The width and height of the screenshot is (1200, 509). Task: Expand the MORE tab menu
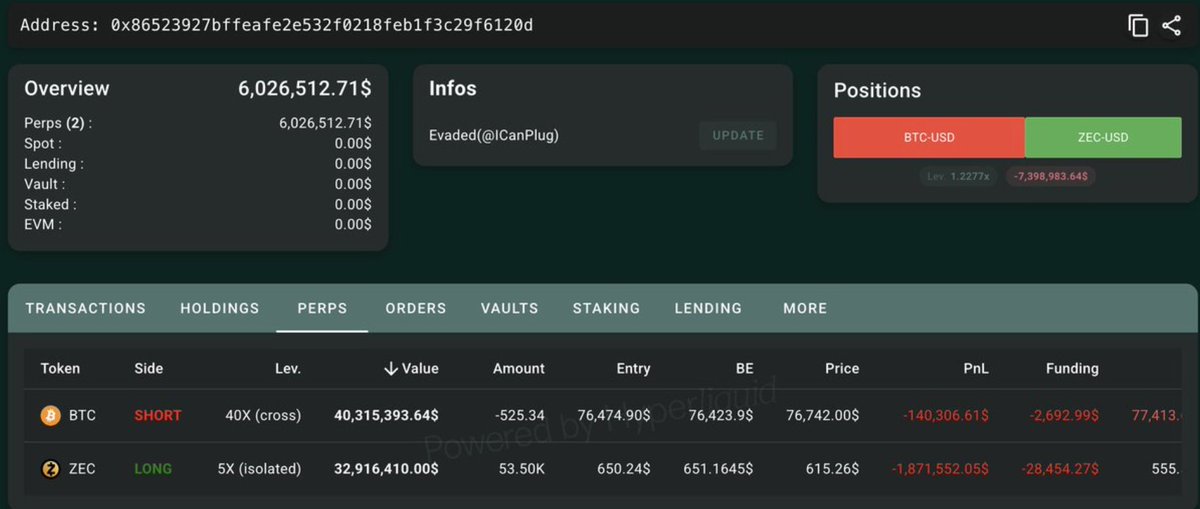pos(805,308)
